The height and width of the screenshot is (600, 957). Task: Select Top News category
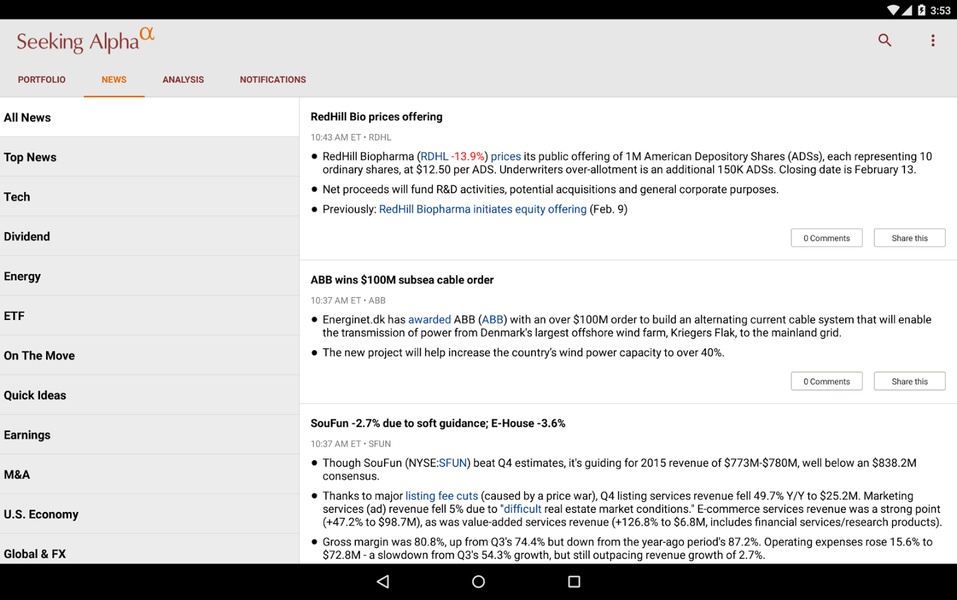coord(150,157)
